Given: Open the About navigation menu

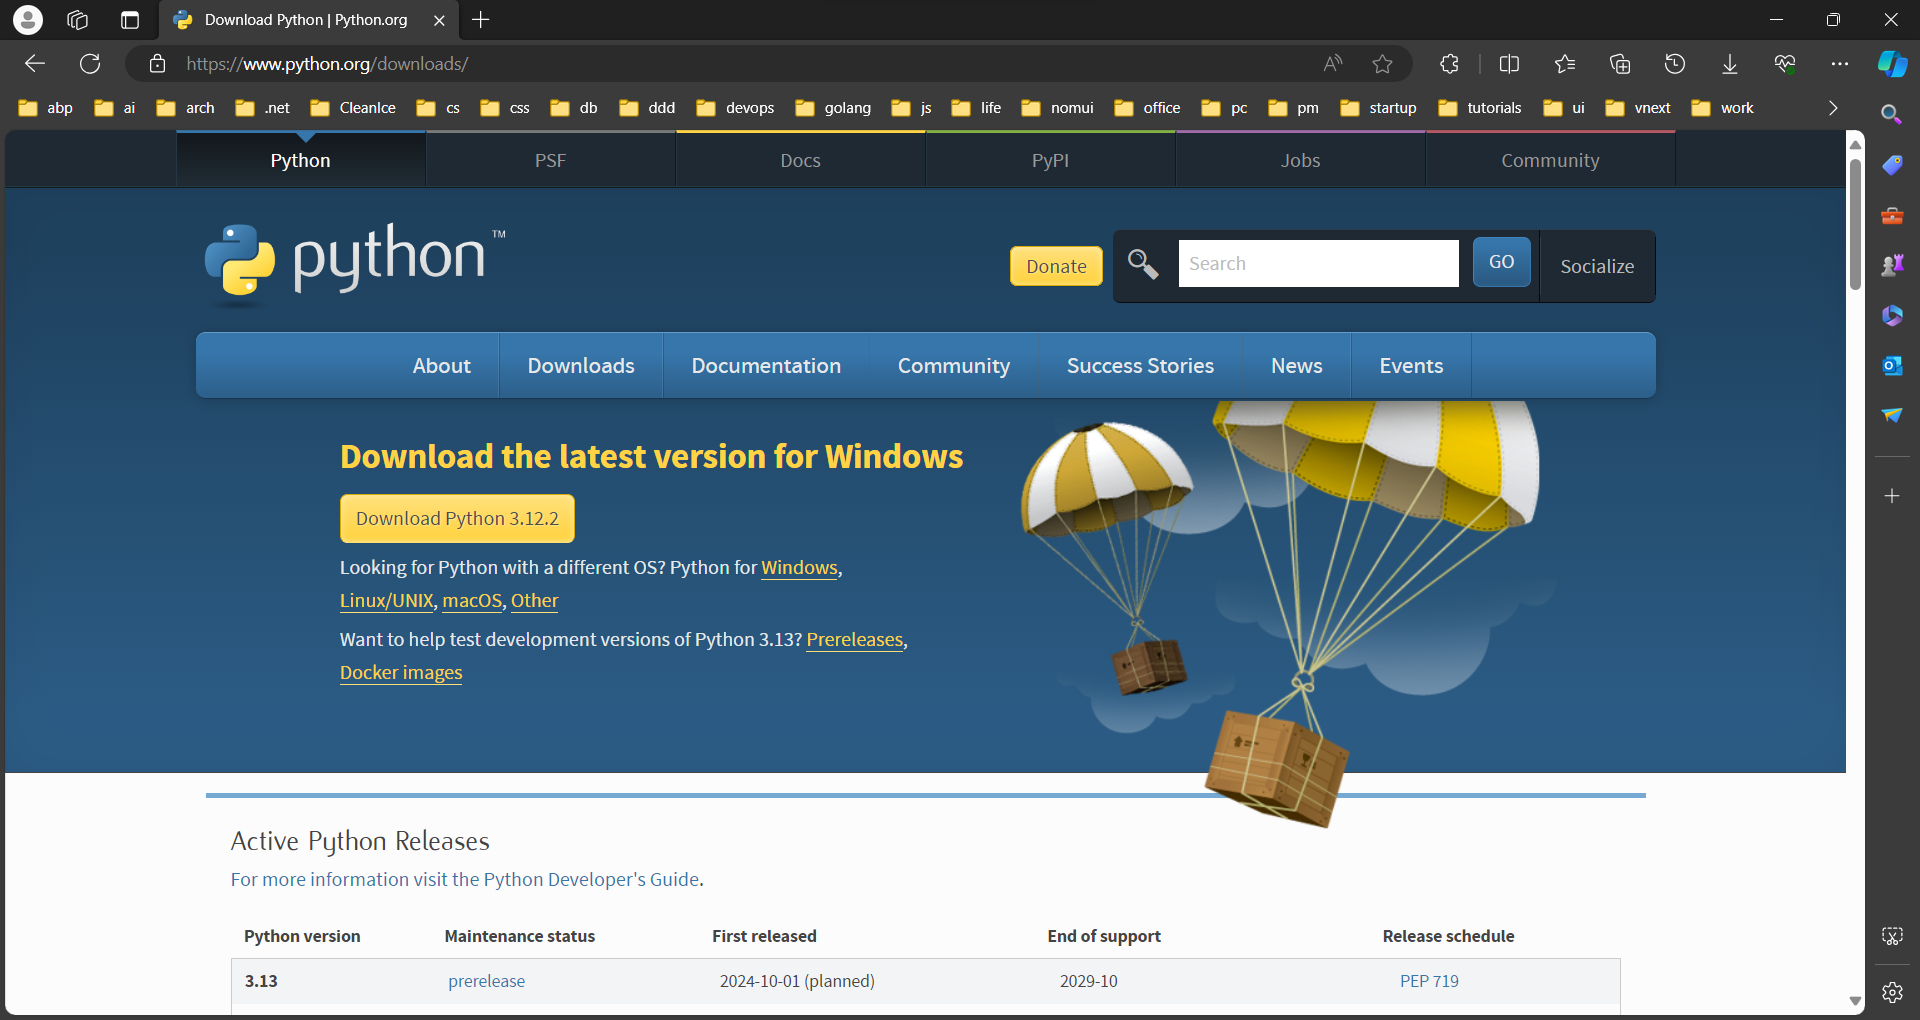Looking at the screenshot, I should tap(442, 366).
